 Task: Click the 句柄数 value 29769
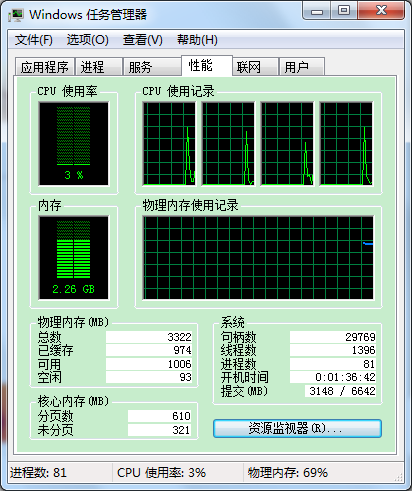point(333,337)
